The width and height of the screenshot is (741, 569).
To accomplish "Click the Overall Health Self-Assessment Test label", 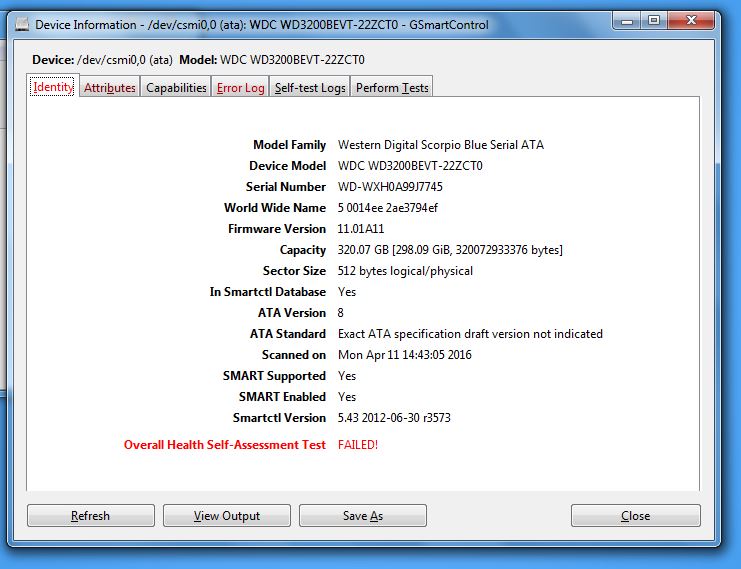I will click(224, 445).
